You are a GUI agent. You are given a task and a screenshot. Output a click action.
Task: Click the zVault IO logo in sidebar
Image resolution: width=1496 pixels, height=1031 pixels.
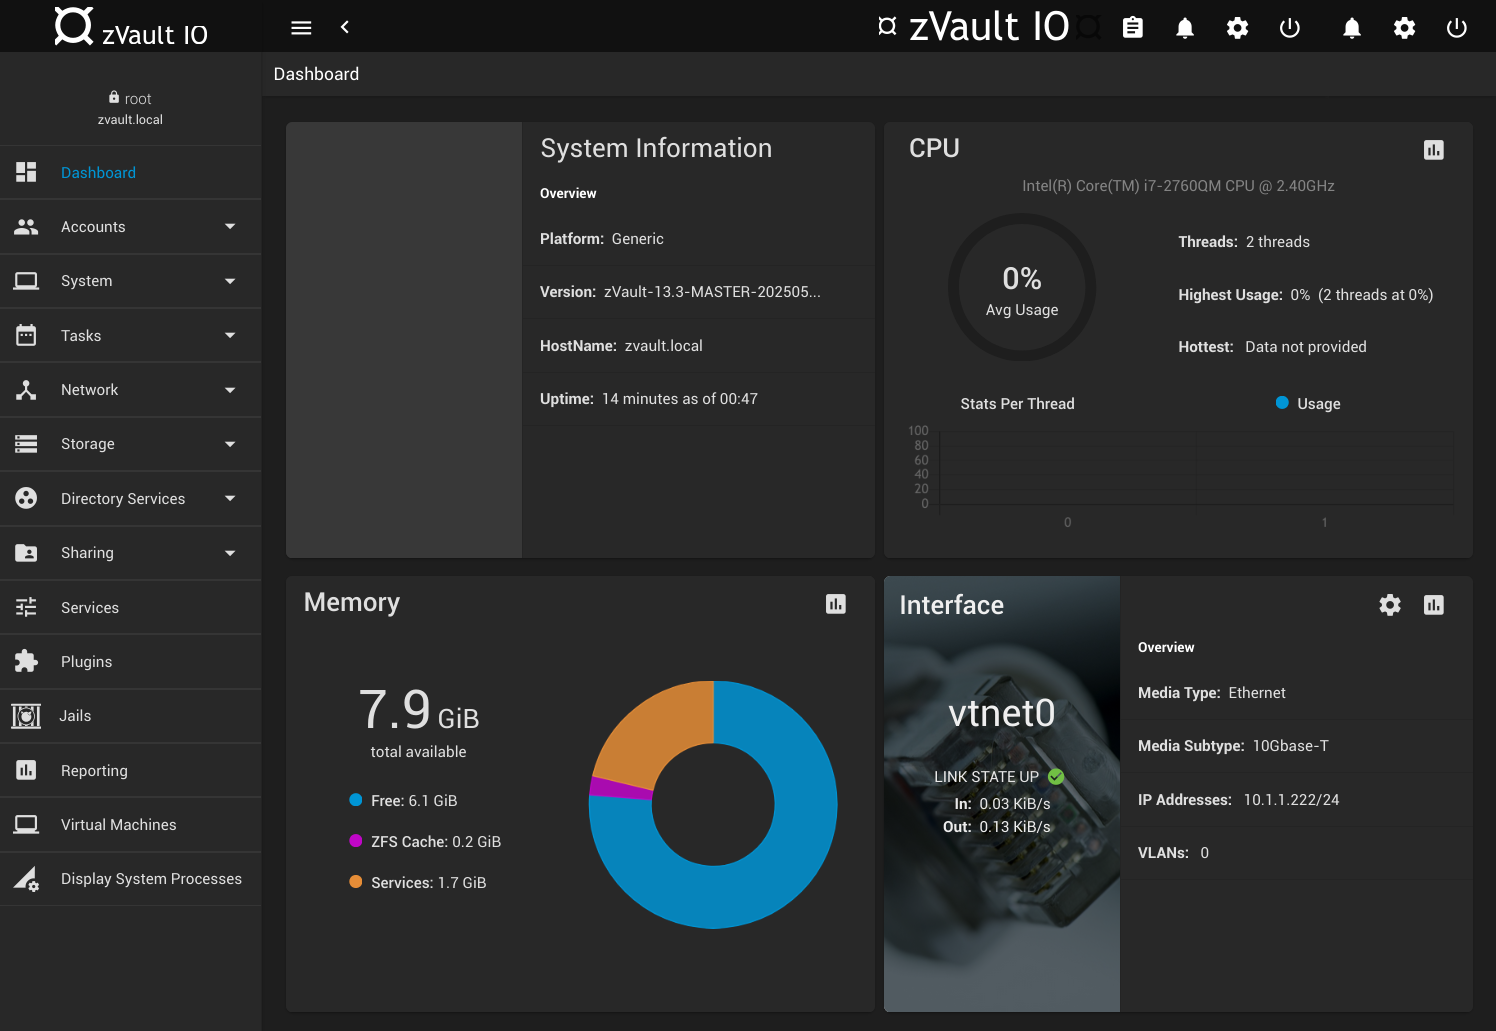[x=130, y=27]
